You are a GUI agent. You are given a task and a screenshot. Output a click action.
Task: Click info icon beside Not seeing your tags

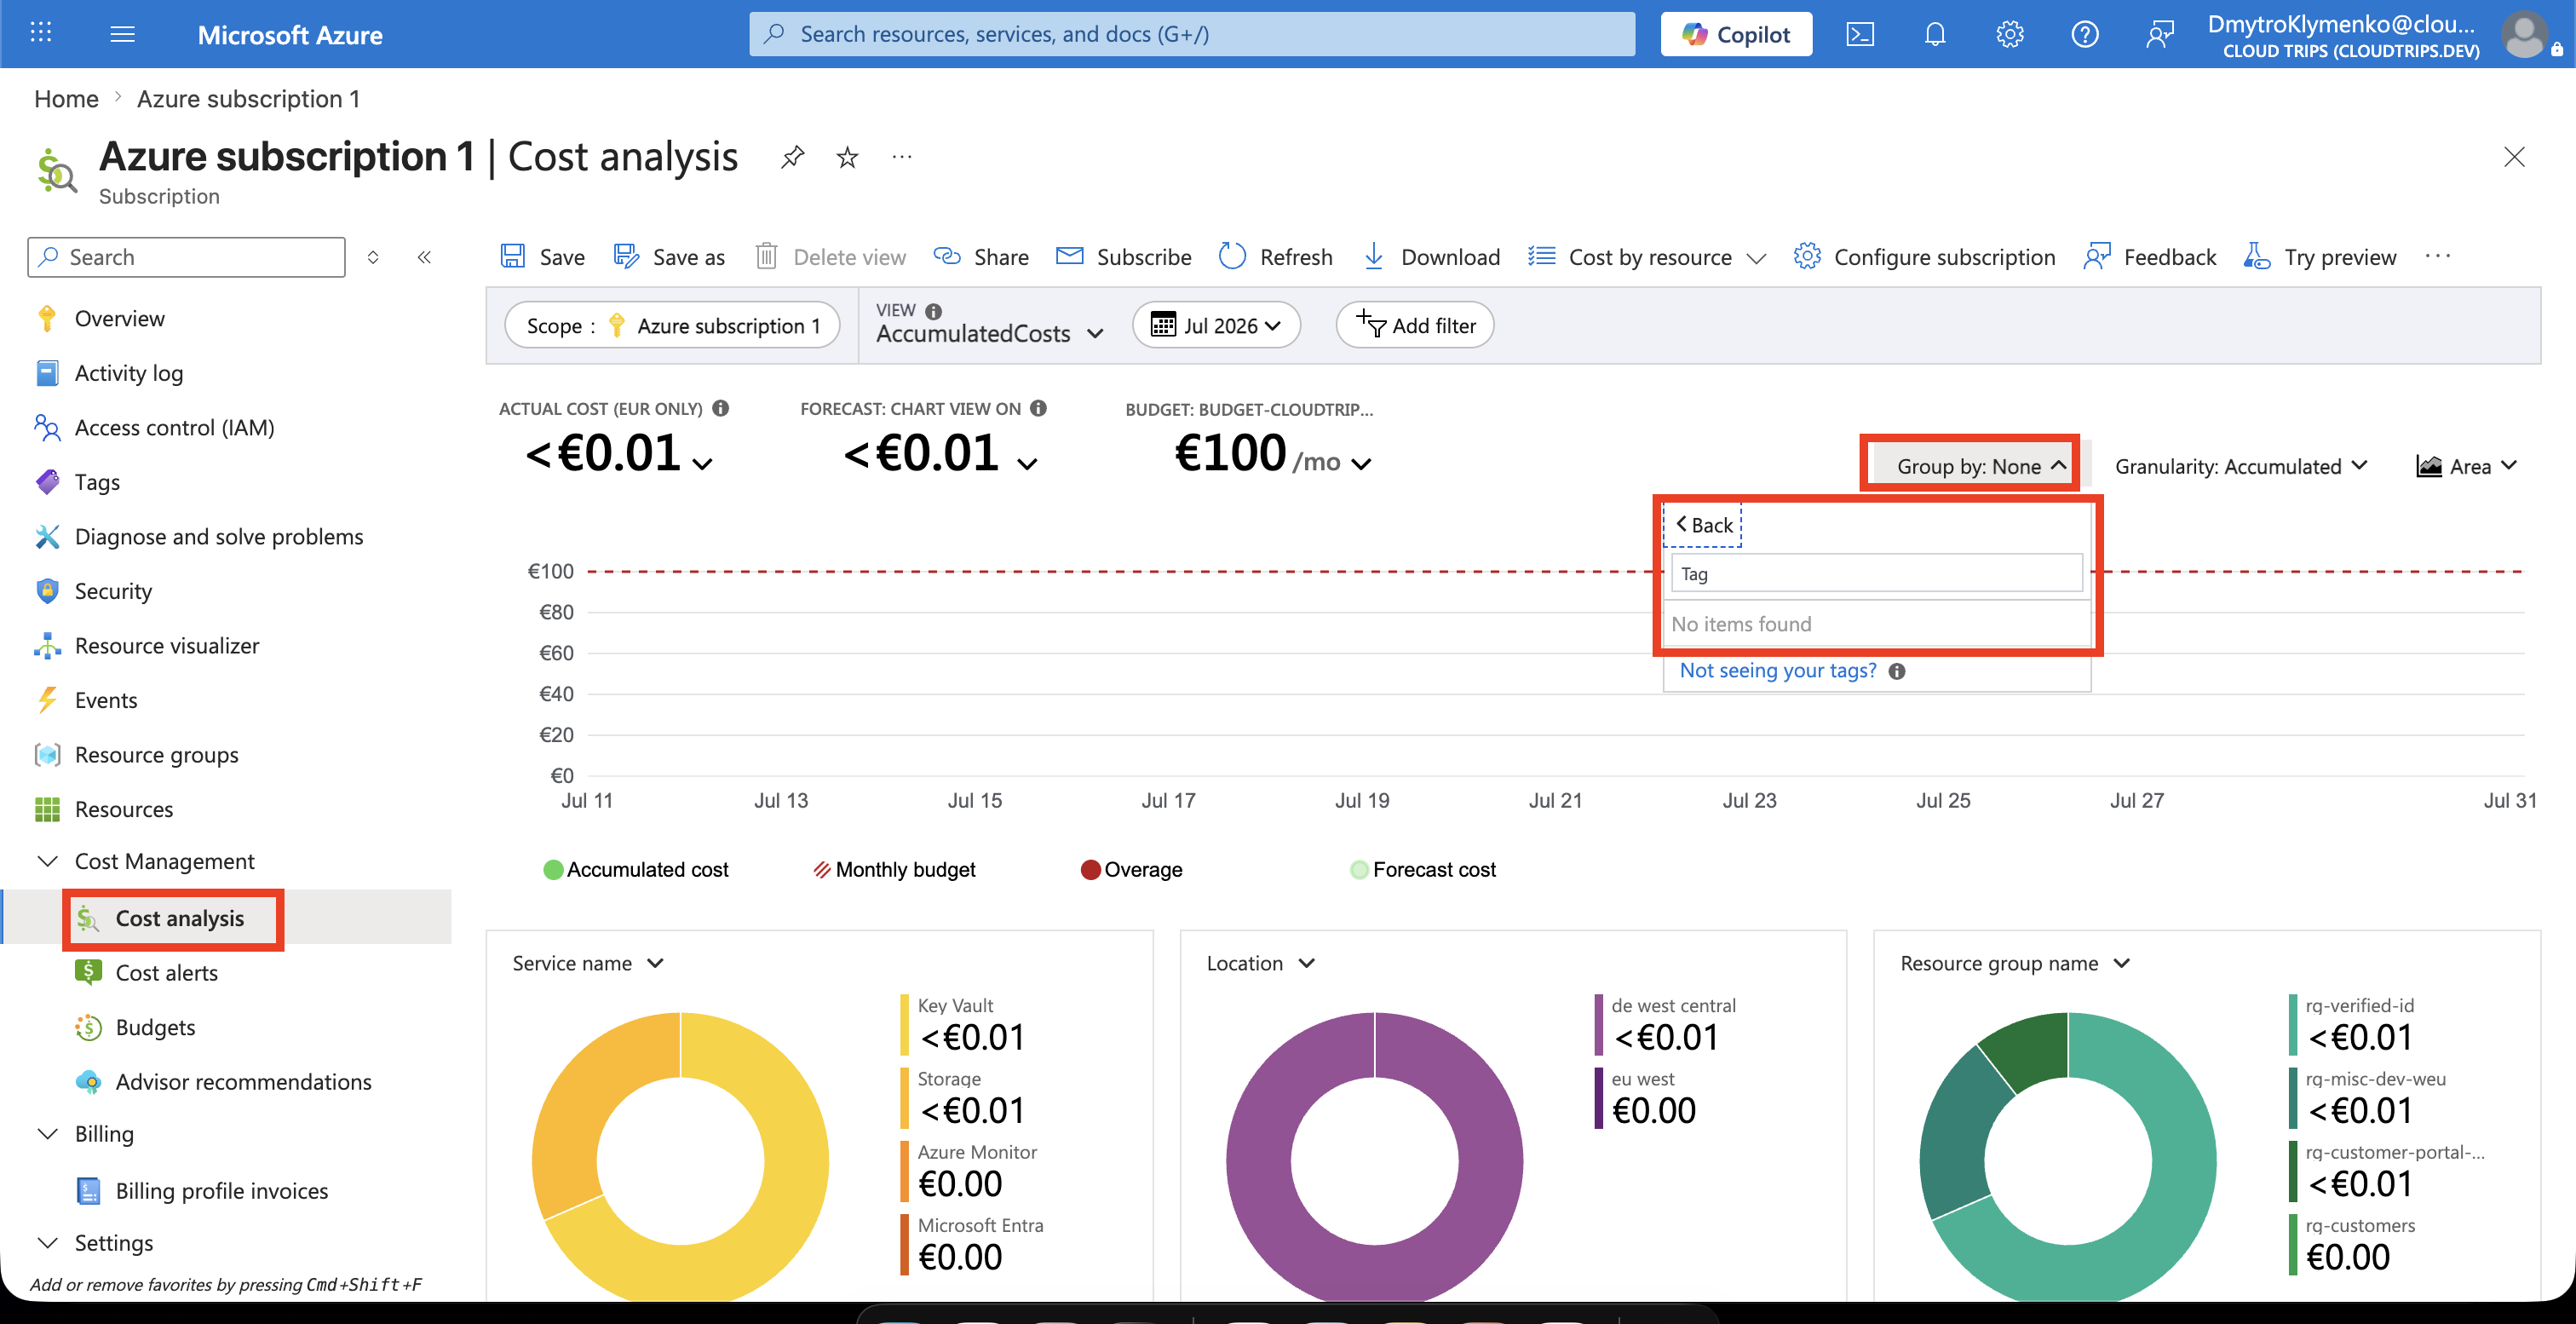(1897, 671)
